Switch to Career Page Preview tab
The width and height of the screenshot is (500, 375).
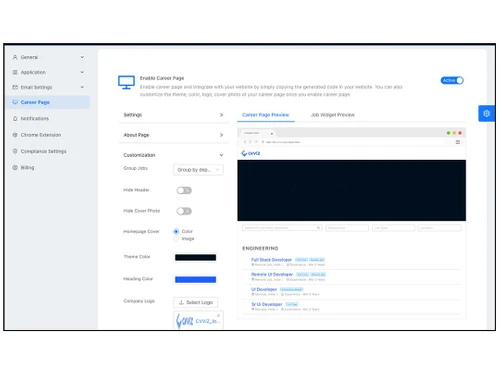point(266,115)
